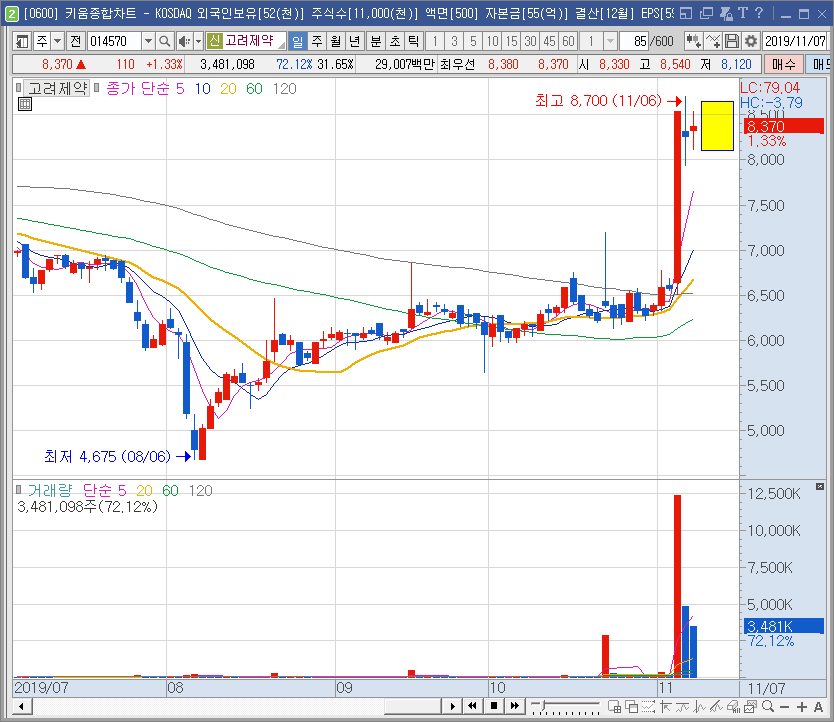Select the 45 interval preset
Image resolution: width=834 pixels, height=722 pixels.
pyautogui.click(x=549, y=41)
